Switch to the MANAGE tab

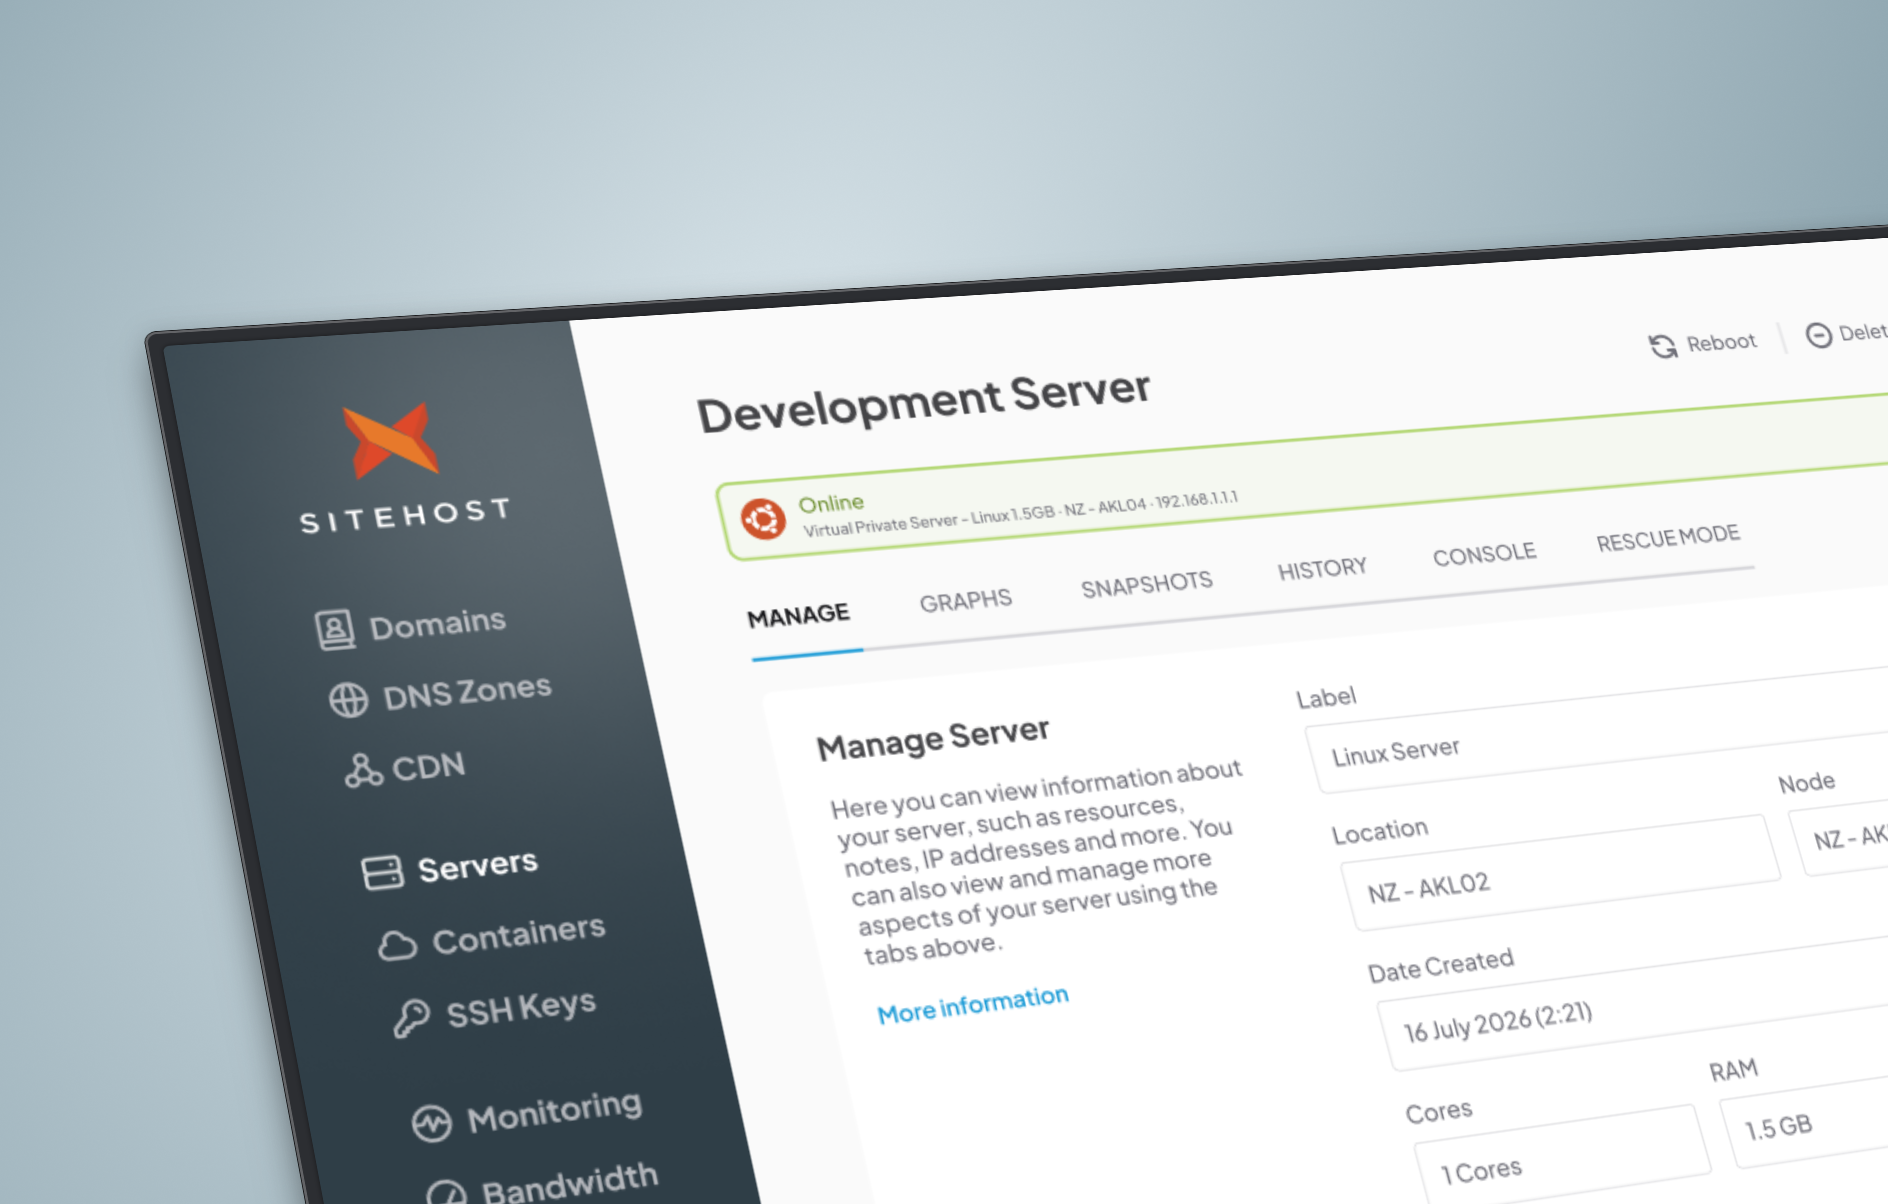coord(799,616)
